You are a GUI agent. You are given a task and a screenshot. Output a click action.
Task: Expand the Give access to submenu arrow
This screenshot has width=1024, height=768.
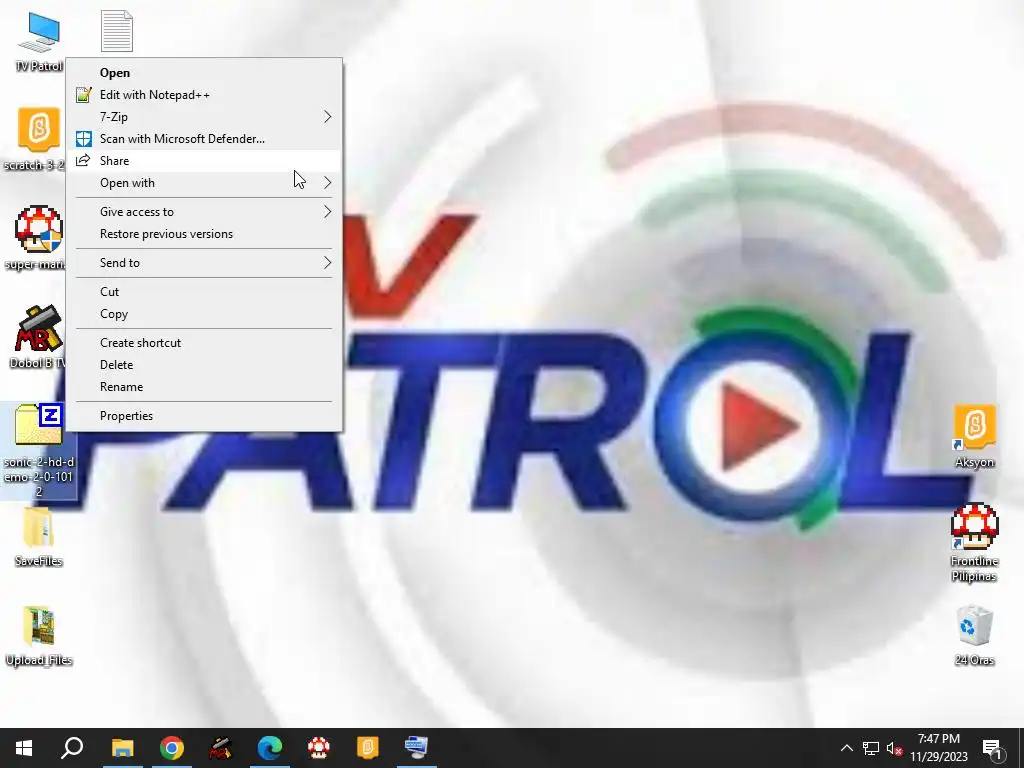(328, 212)
